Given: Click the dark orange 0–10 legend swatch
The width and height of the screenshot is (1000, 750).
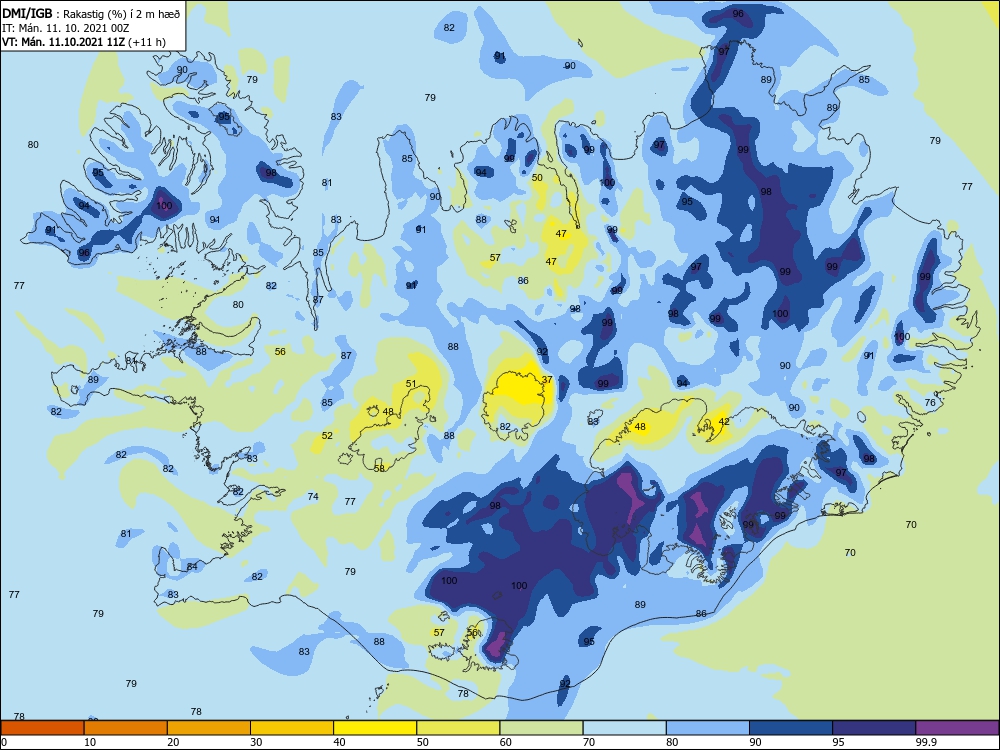Looking at the screenshot, I should 42,728.
